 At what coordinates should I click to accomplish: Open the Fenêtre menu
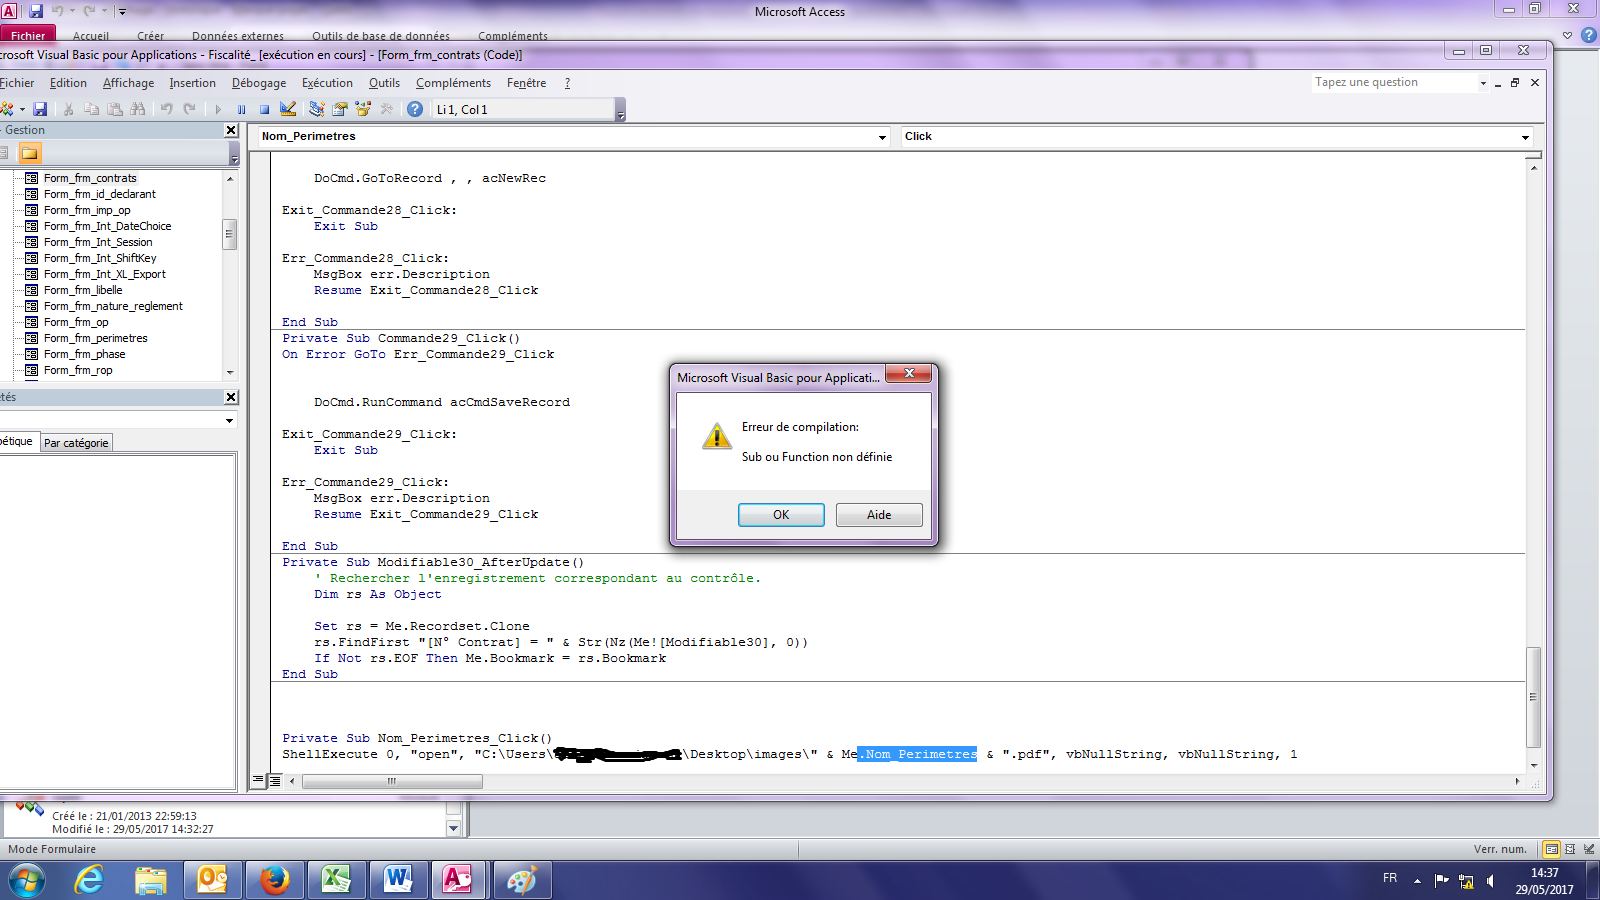526,83
